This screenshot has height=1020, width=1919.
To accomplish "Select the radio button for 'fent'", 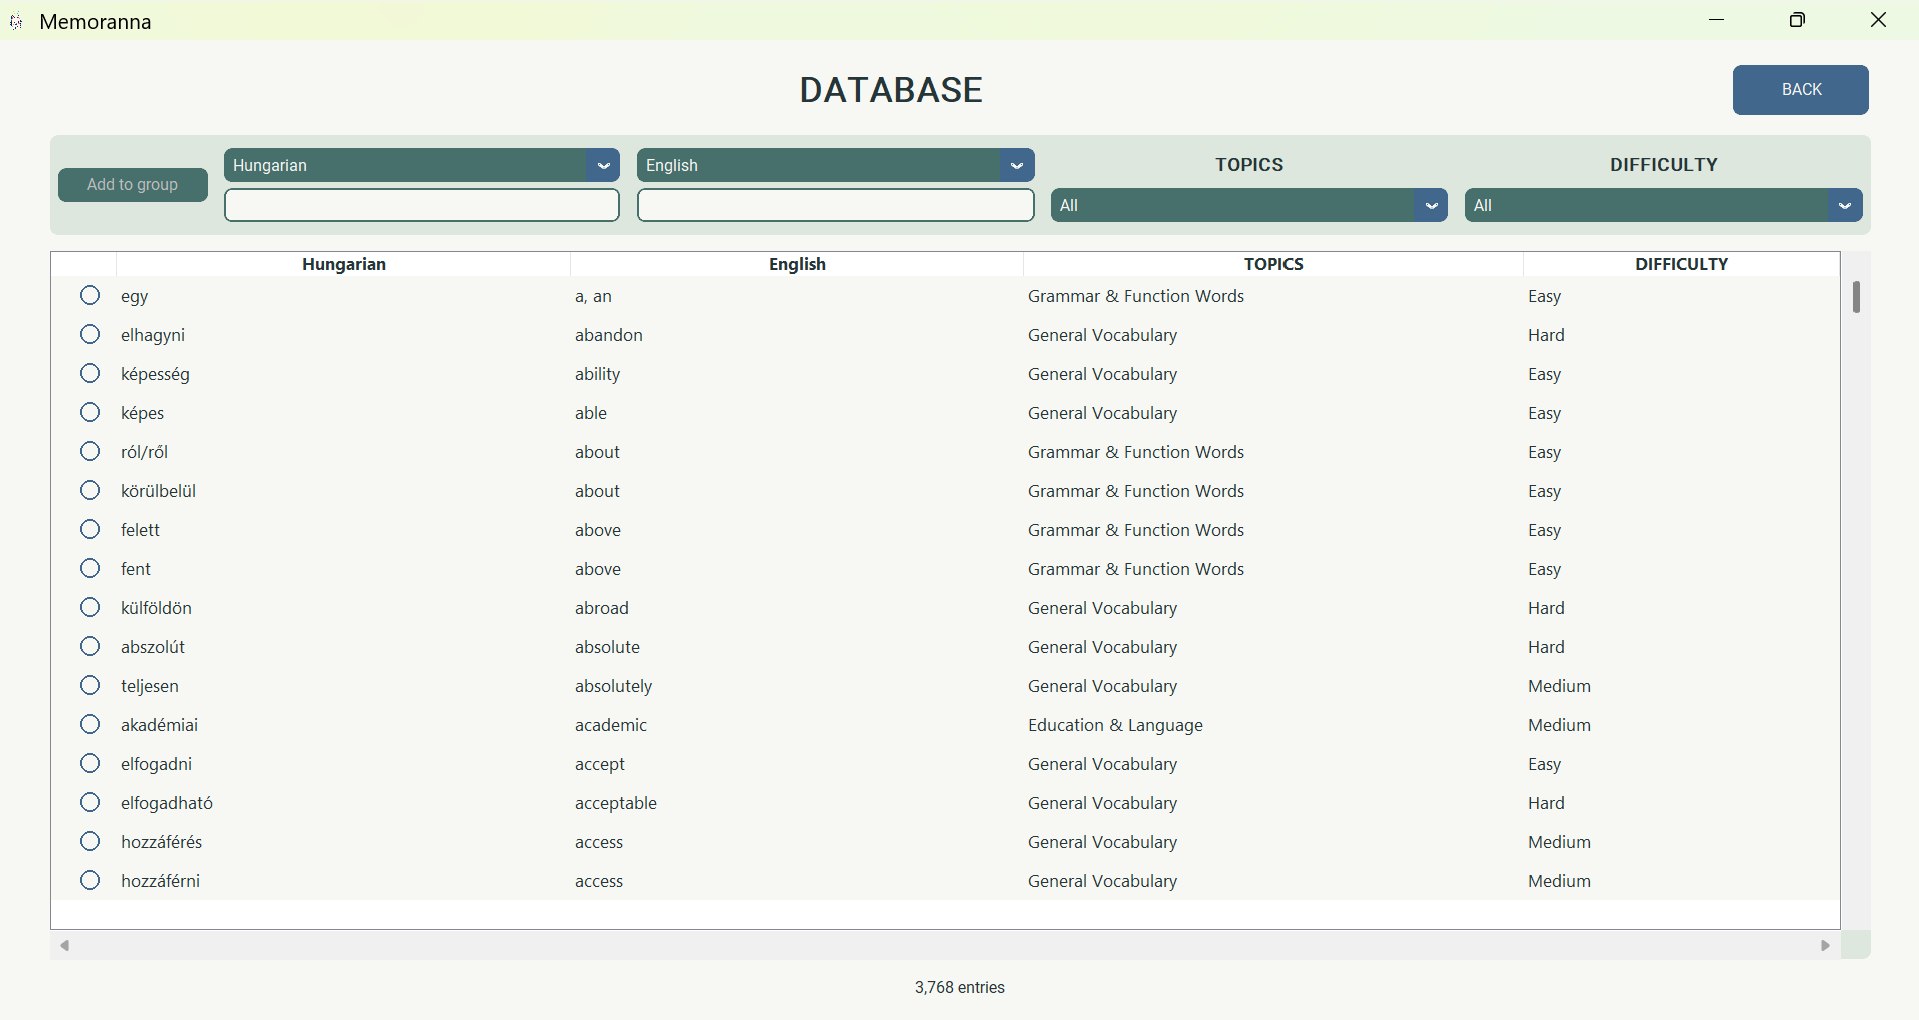I will point(90,569).
